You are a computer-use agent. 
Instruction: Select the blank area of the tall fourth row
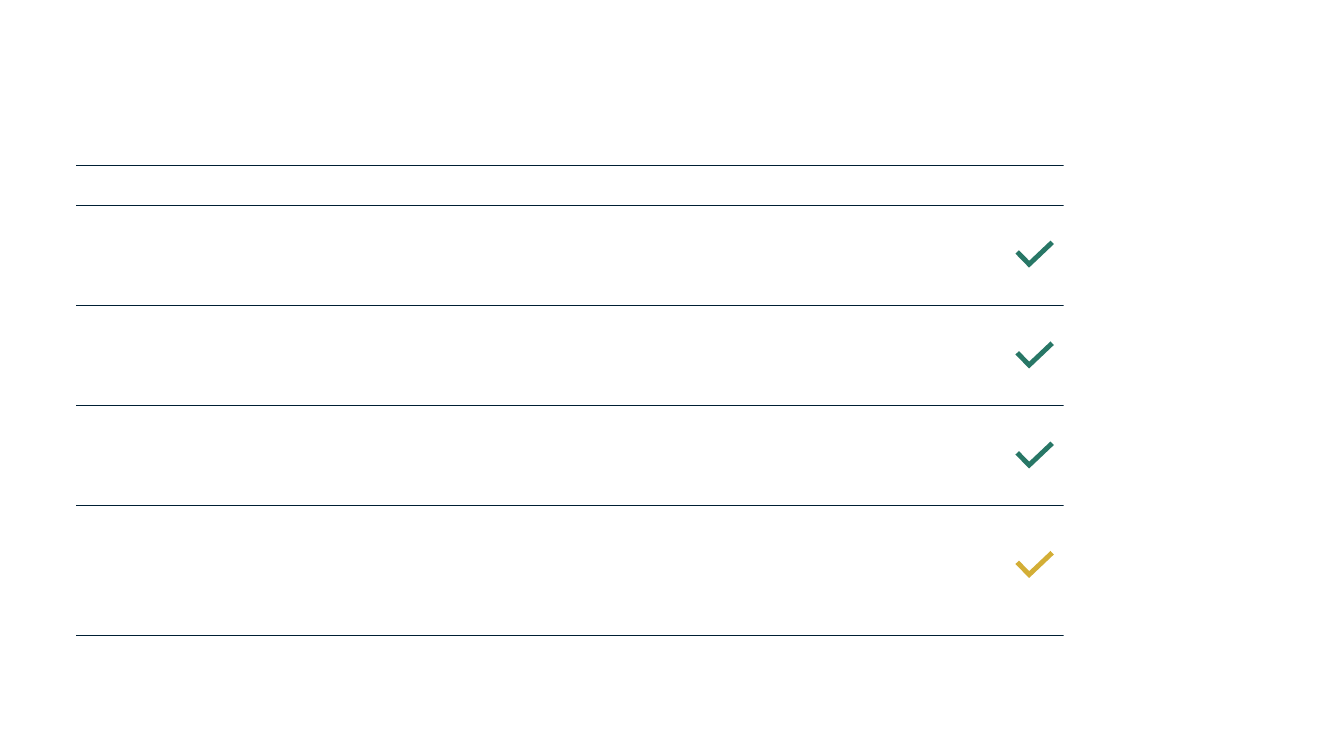pyautogui.click(x=540, y=570)
